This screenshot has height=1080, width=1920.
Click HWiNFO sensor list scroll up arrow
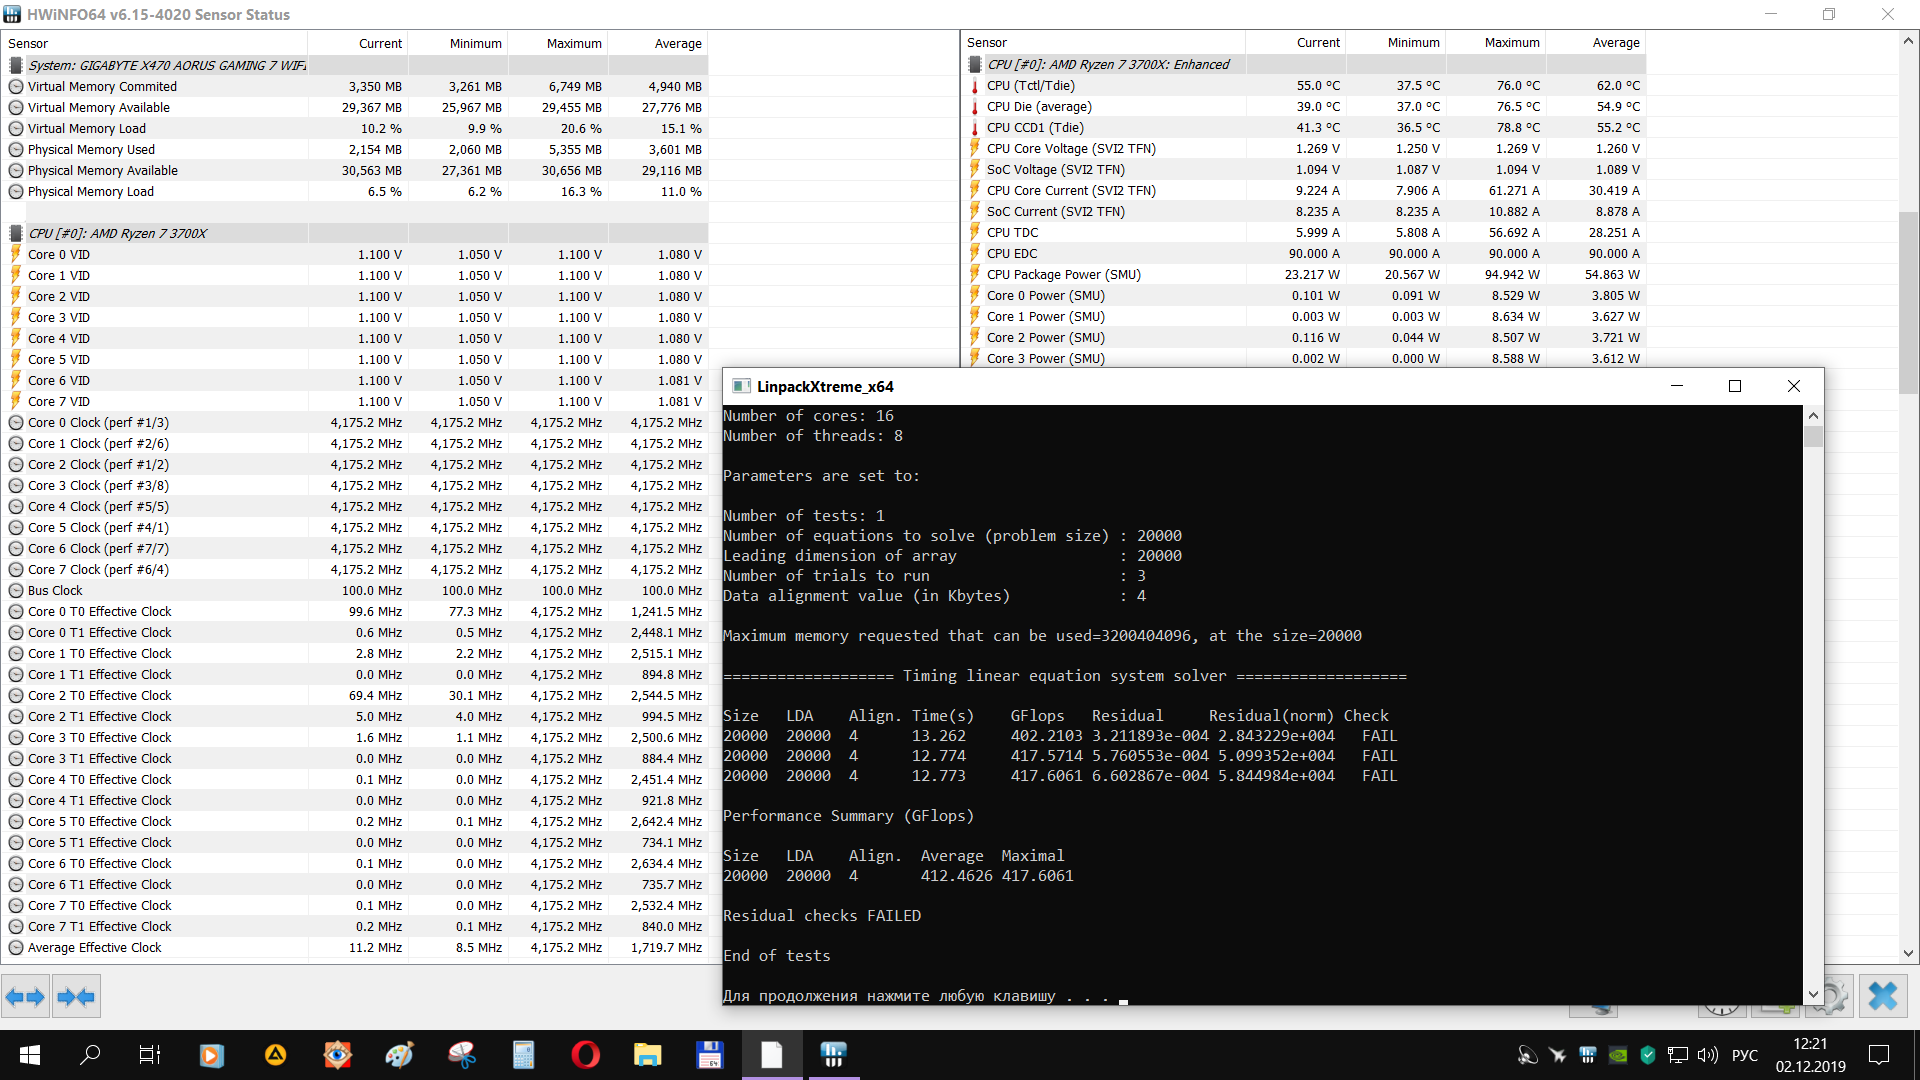click(x=1908, y=41)
